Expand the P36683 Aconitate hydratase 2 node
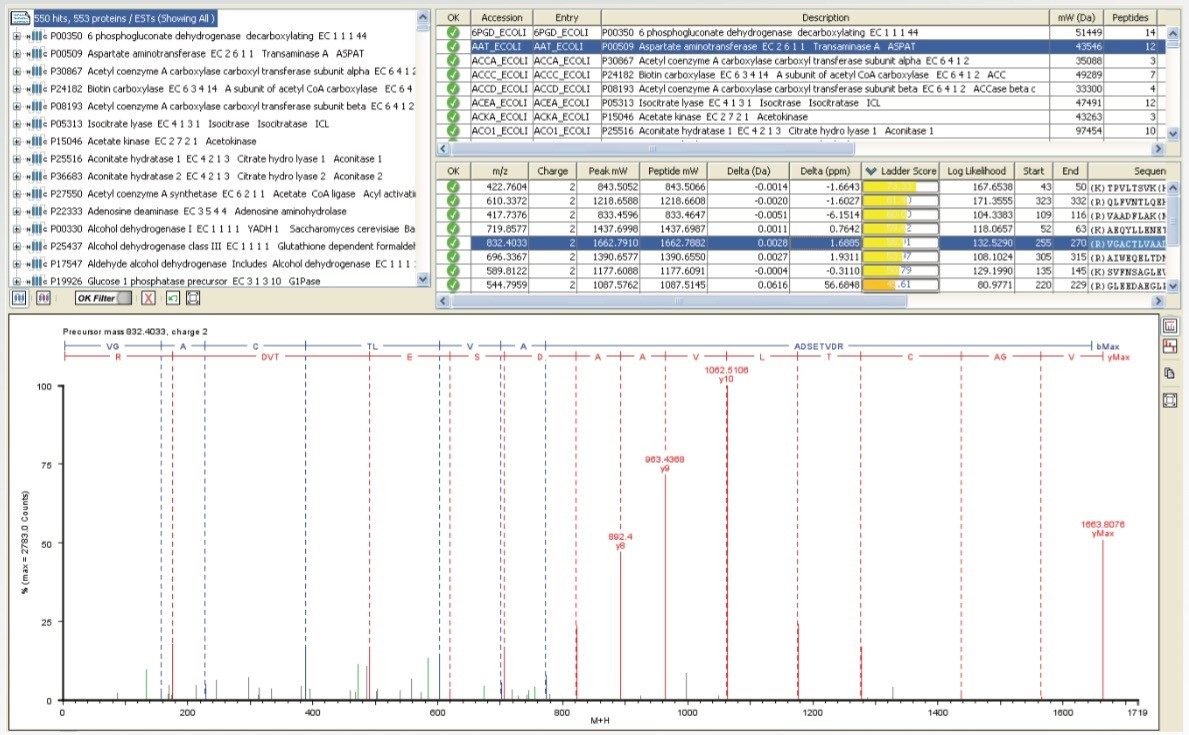 tap(17, 176)
